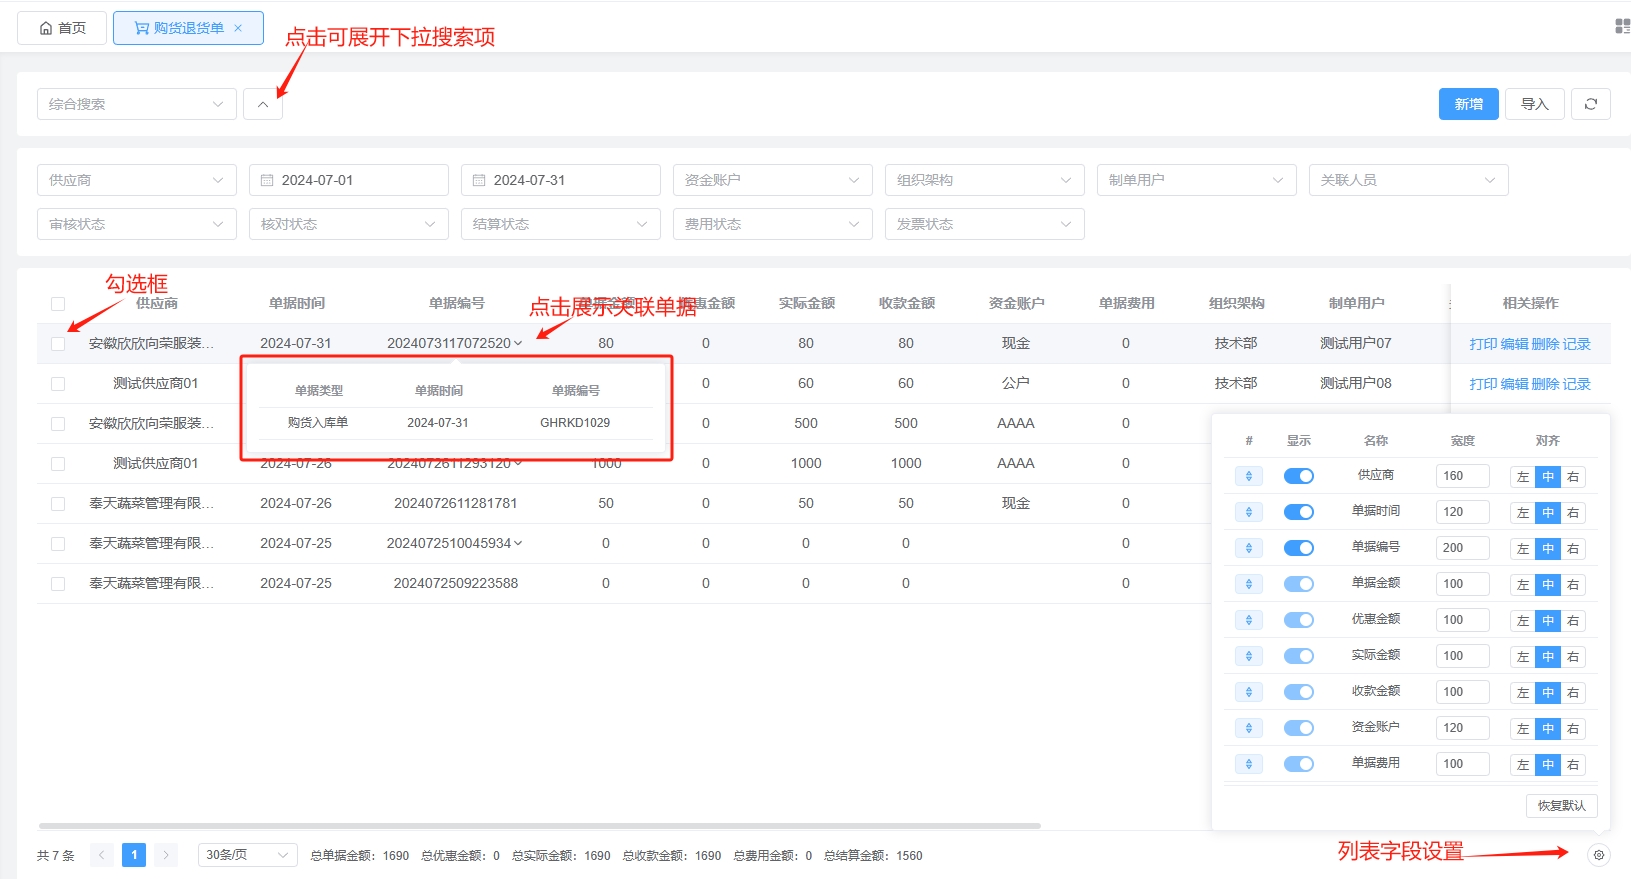Open the 费用状态 filter dropdown
Image resolution: width=1631 pixels, height=879 pixels.
tap(773, 224)
